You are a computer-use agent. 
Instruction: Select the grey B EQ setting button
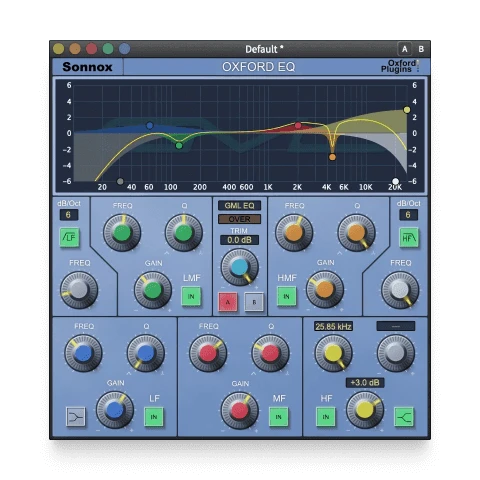(254, 302)
